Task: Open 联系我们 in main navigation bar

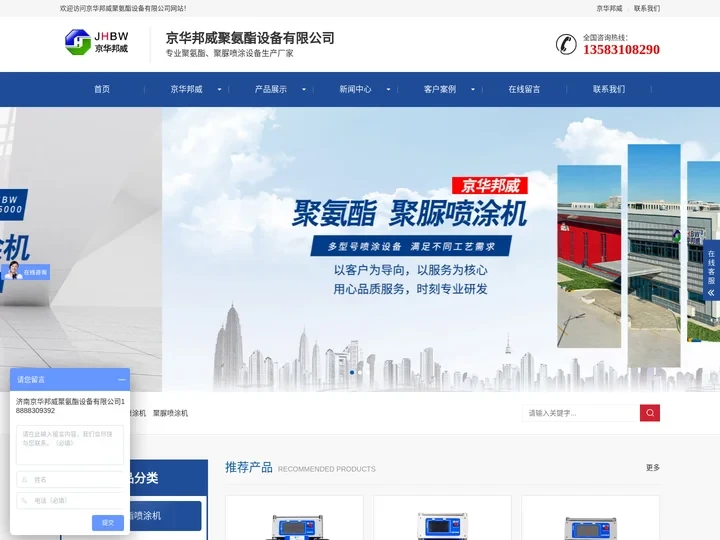Action: (x=609, y=89)
